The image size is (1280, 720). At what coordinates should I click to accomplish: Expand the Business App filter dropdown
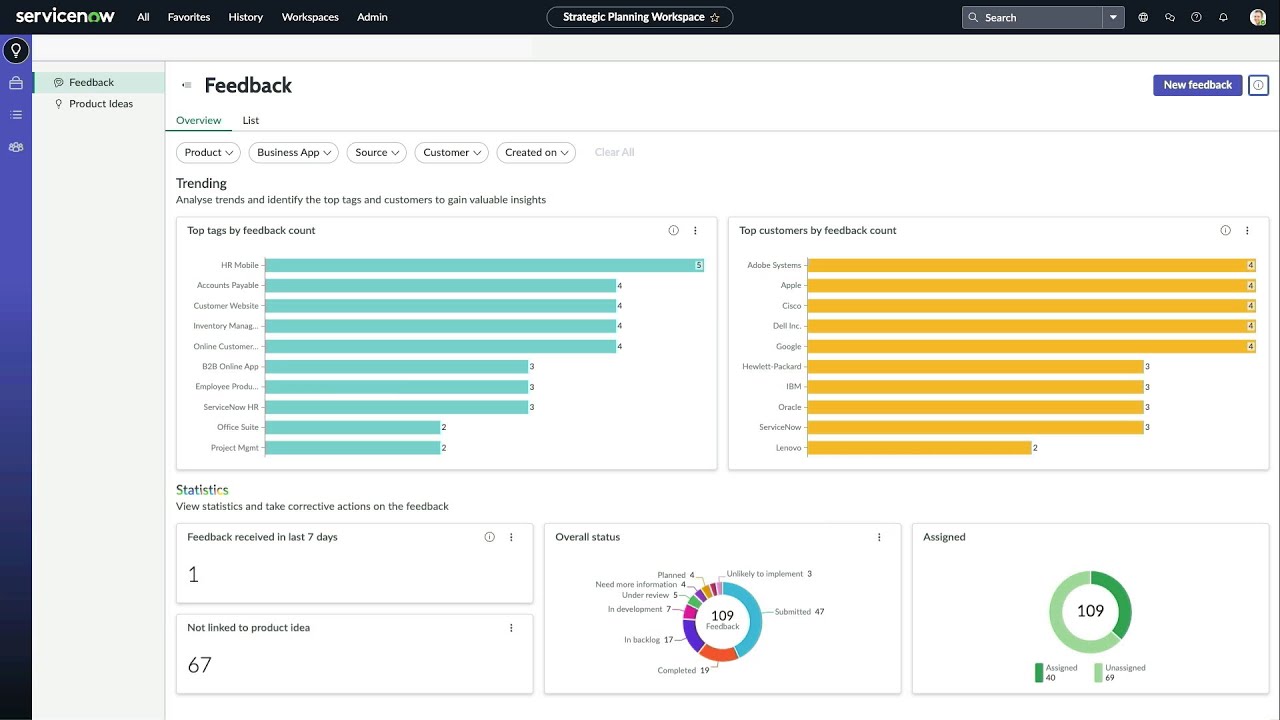pos(294,152)
